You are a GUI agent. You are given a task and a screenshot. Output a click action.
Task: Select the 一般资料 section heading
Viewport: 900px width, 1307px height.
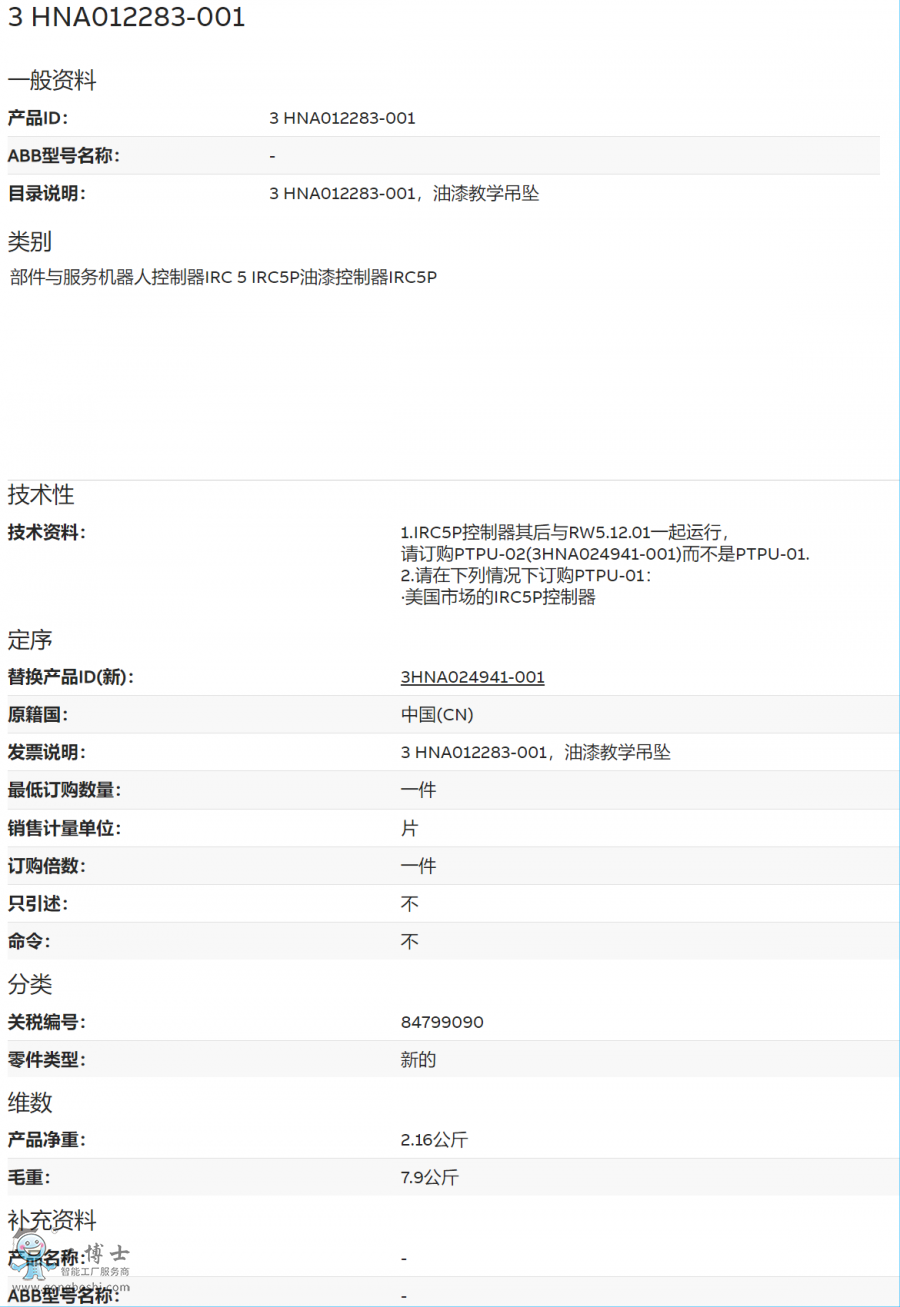52,80
